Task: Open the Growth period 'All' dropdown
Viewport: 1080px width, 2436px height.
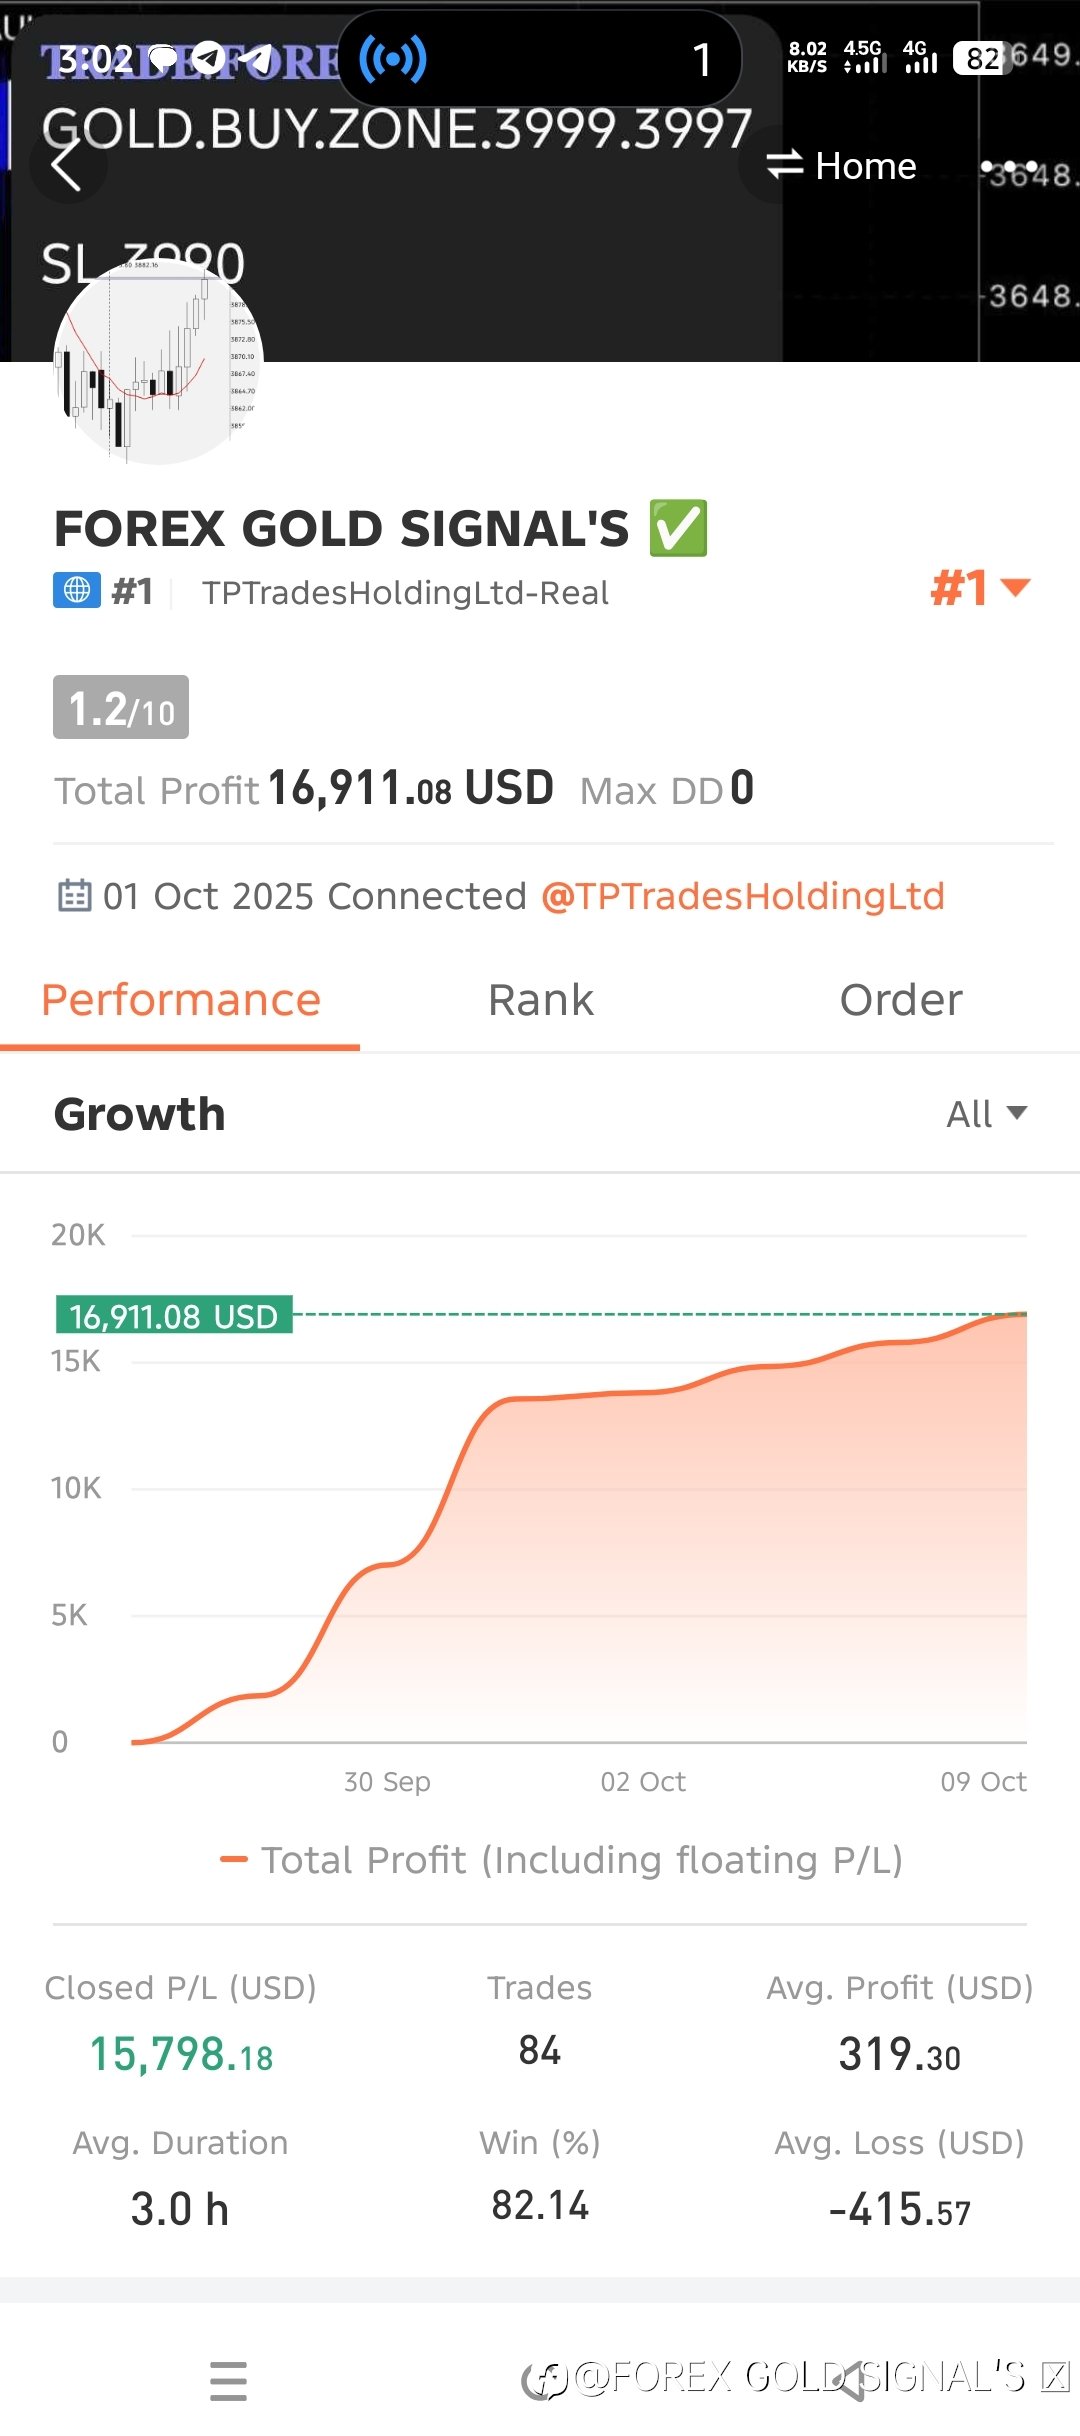Action: [x=986, y=1113]
